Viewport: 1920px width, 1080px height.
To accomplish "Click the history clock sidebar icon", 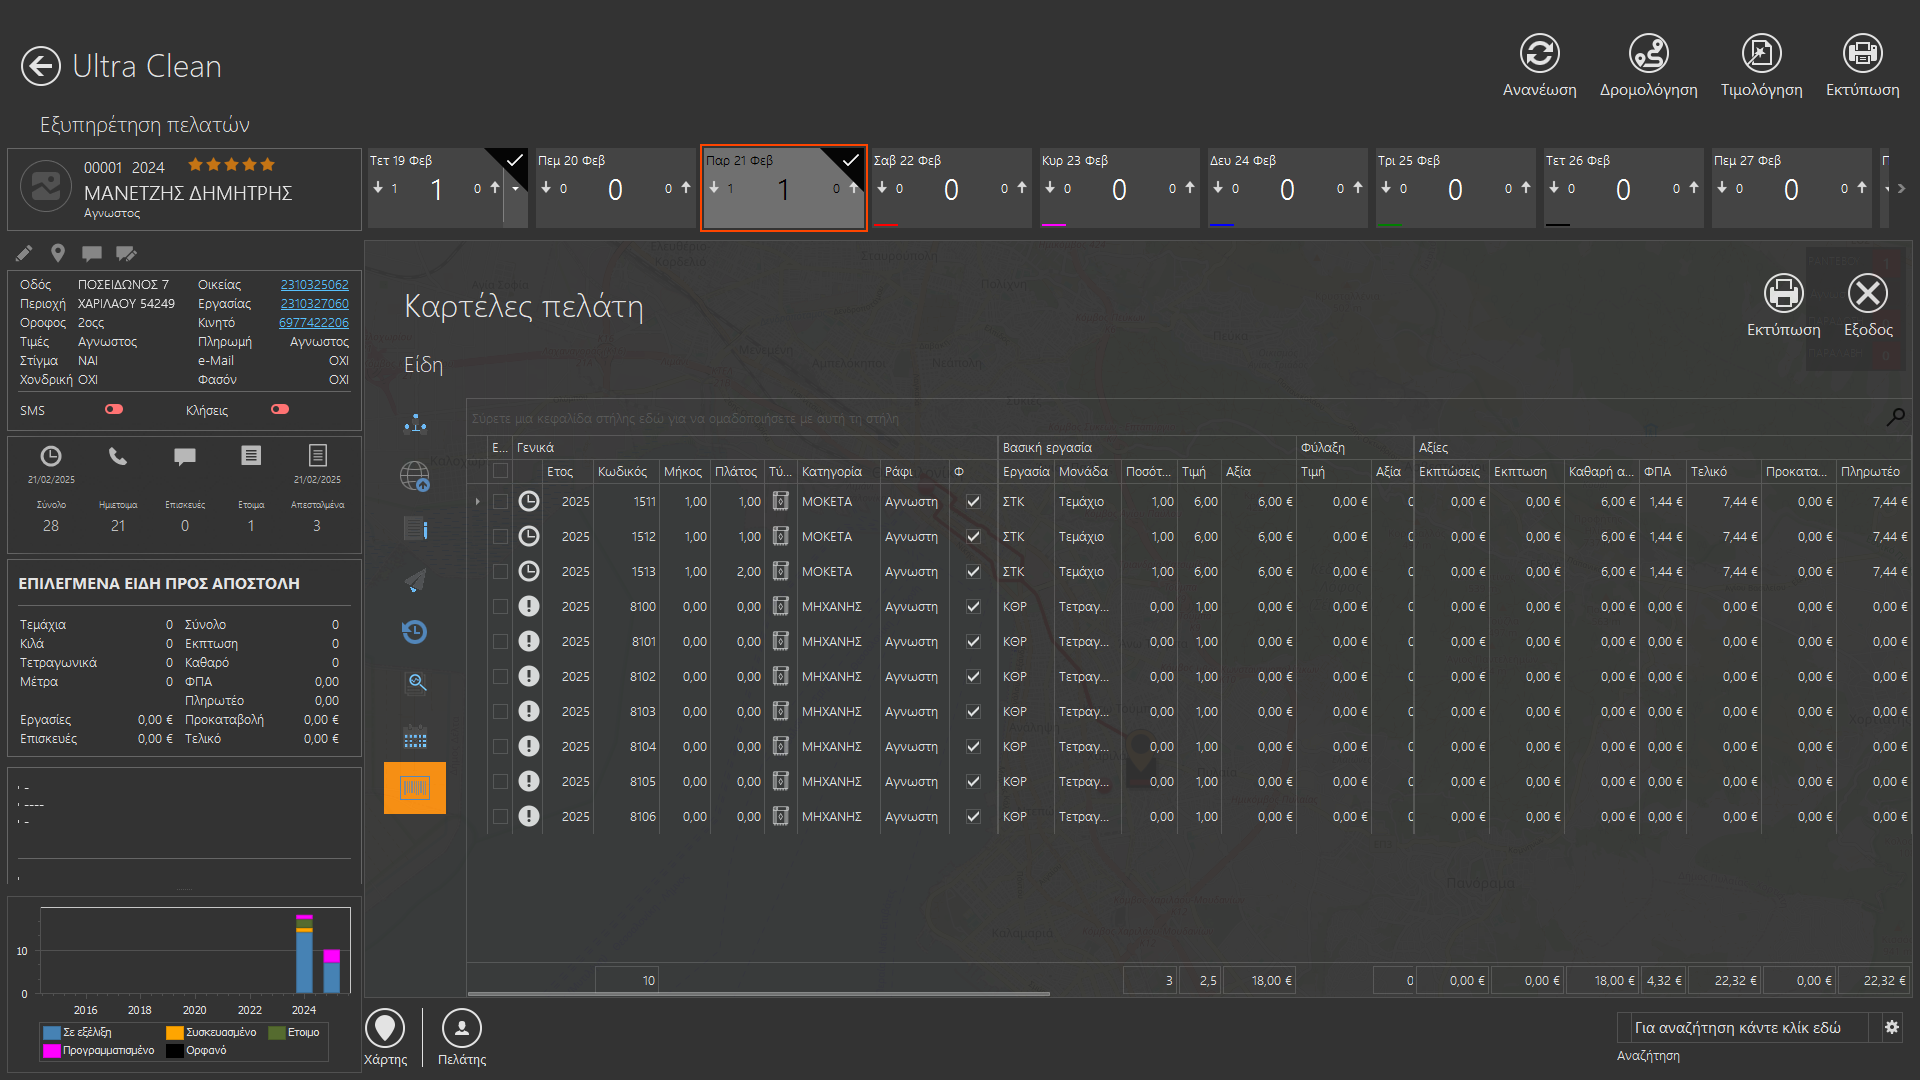I will [415, 632].
